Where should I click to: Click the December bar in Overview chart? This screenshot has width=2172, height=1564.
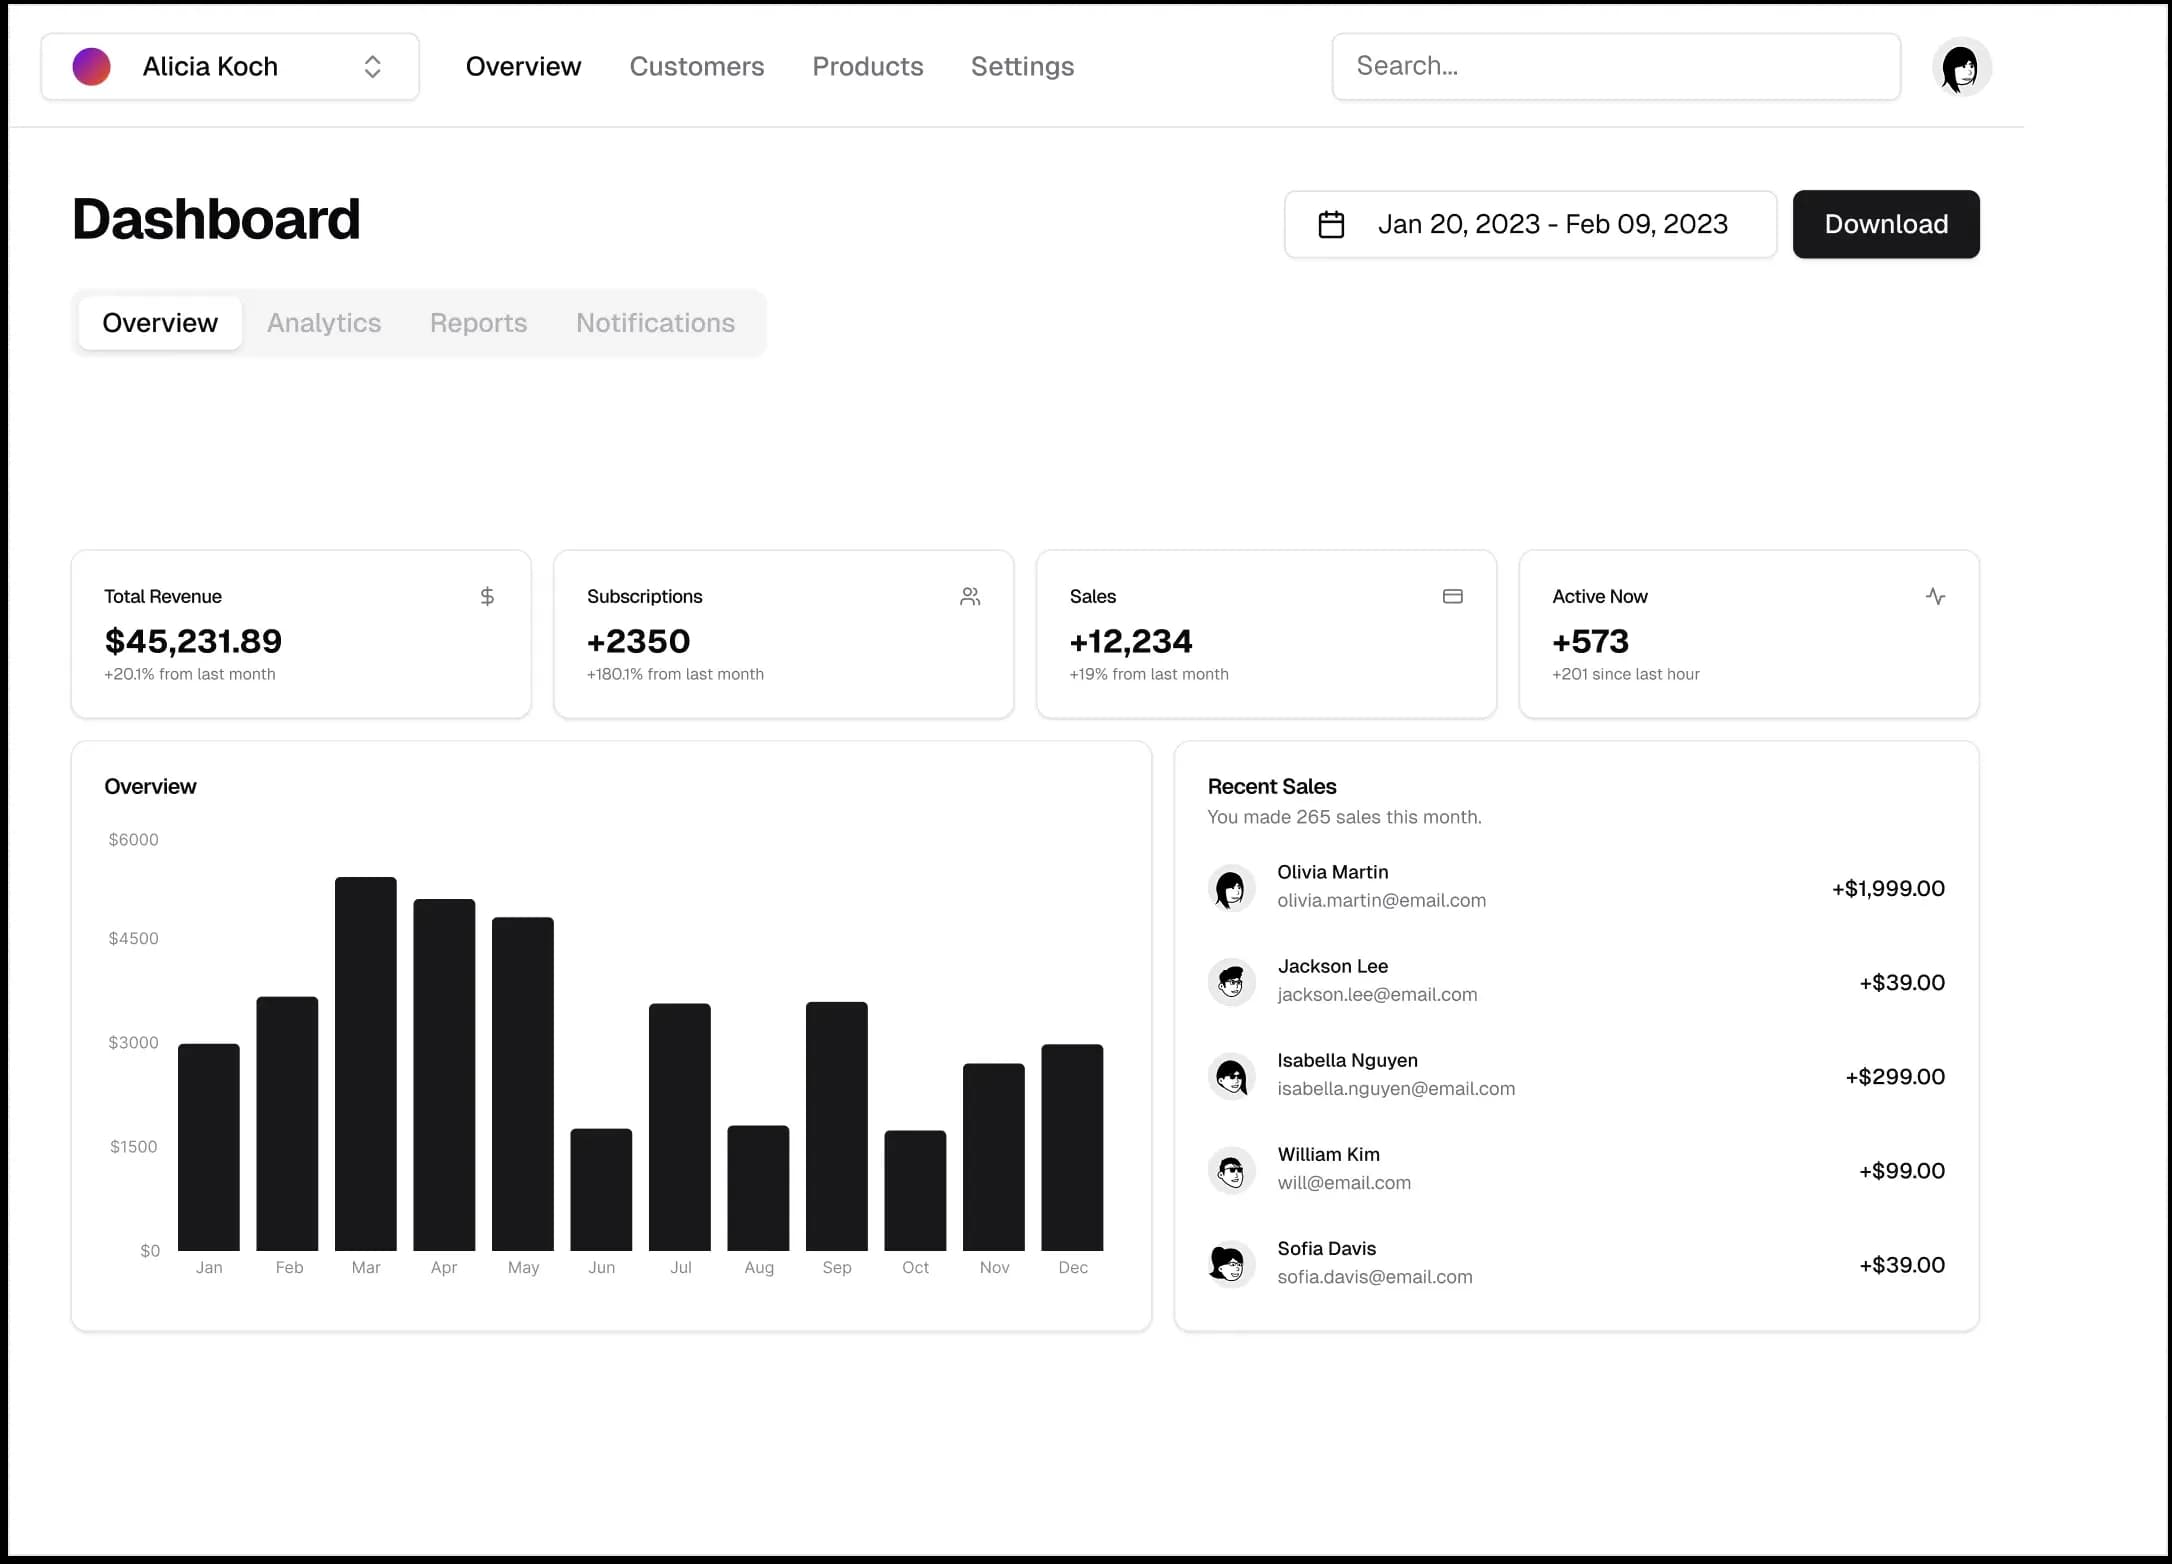tap(1072, 1148)
